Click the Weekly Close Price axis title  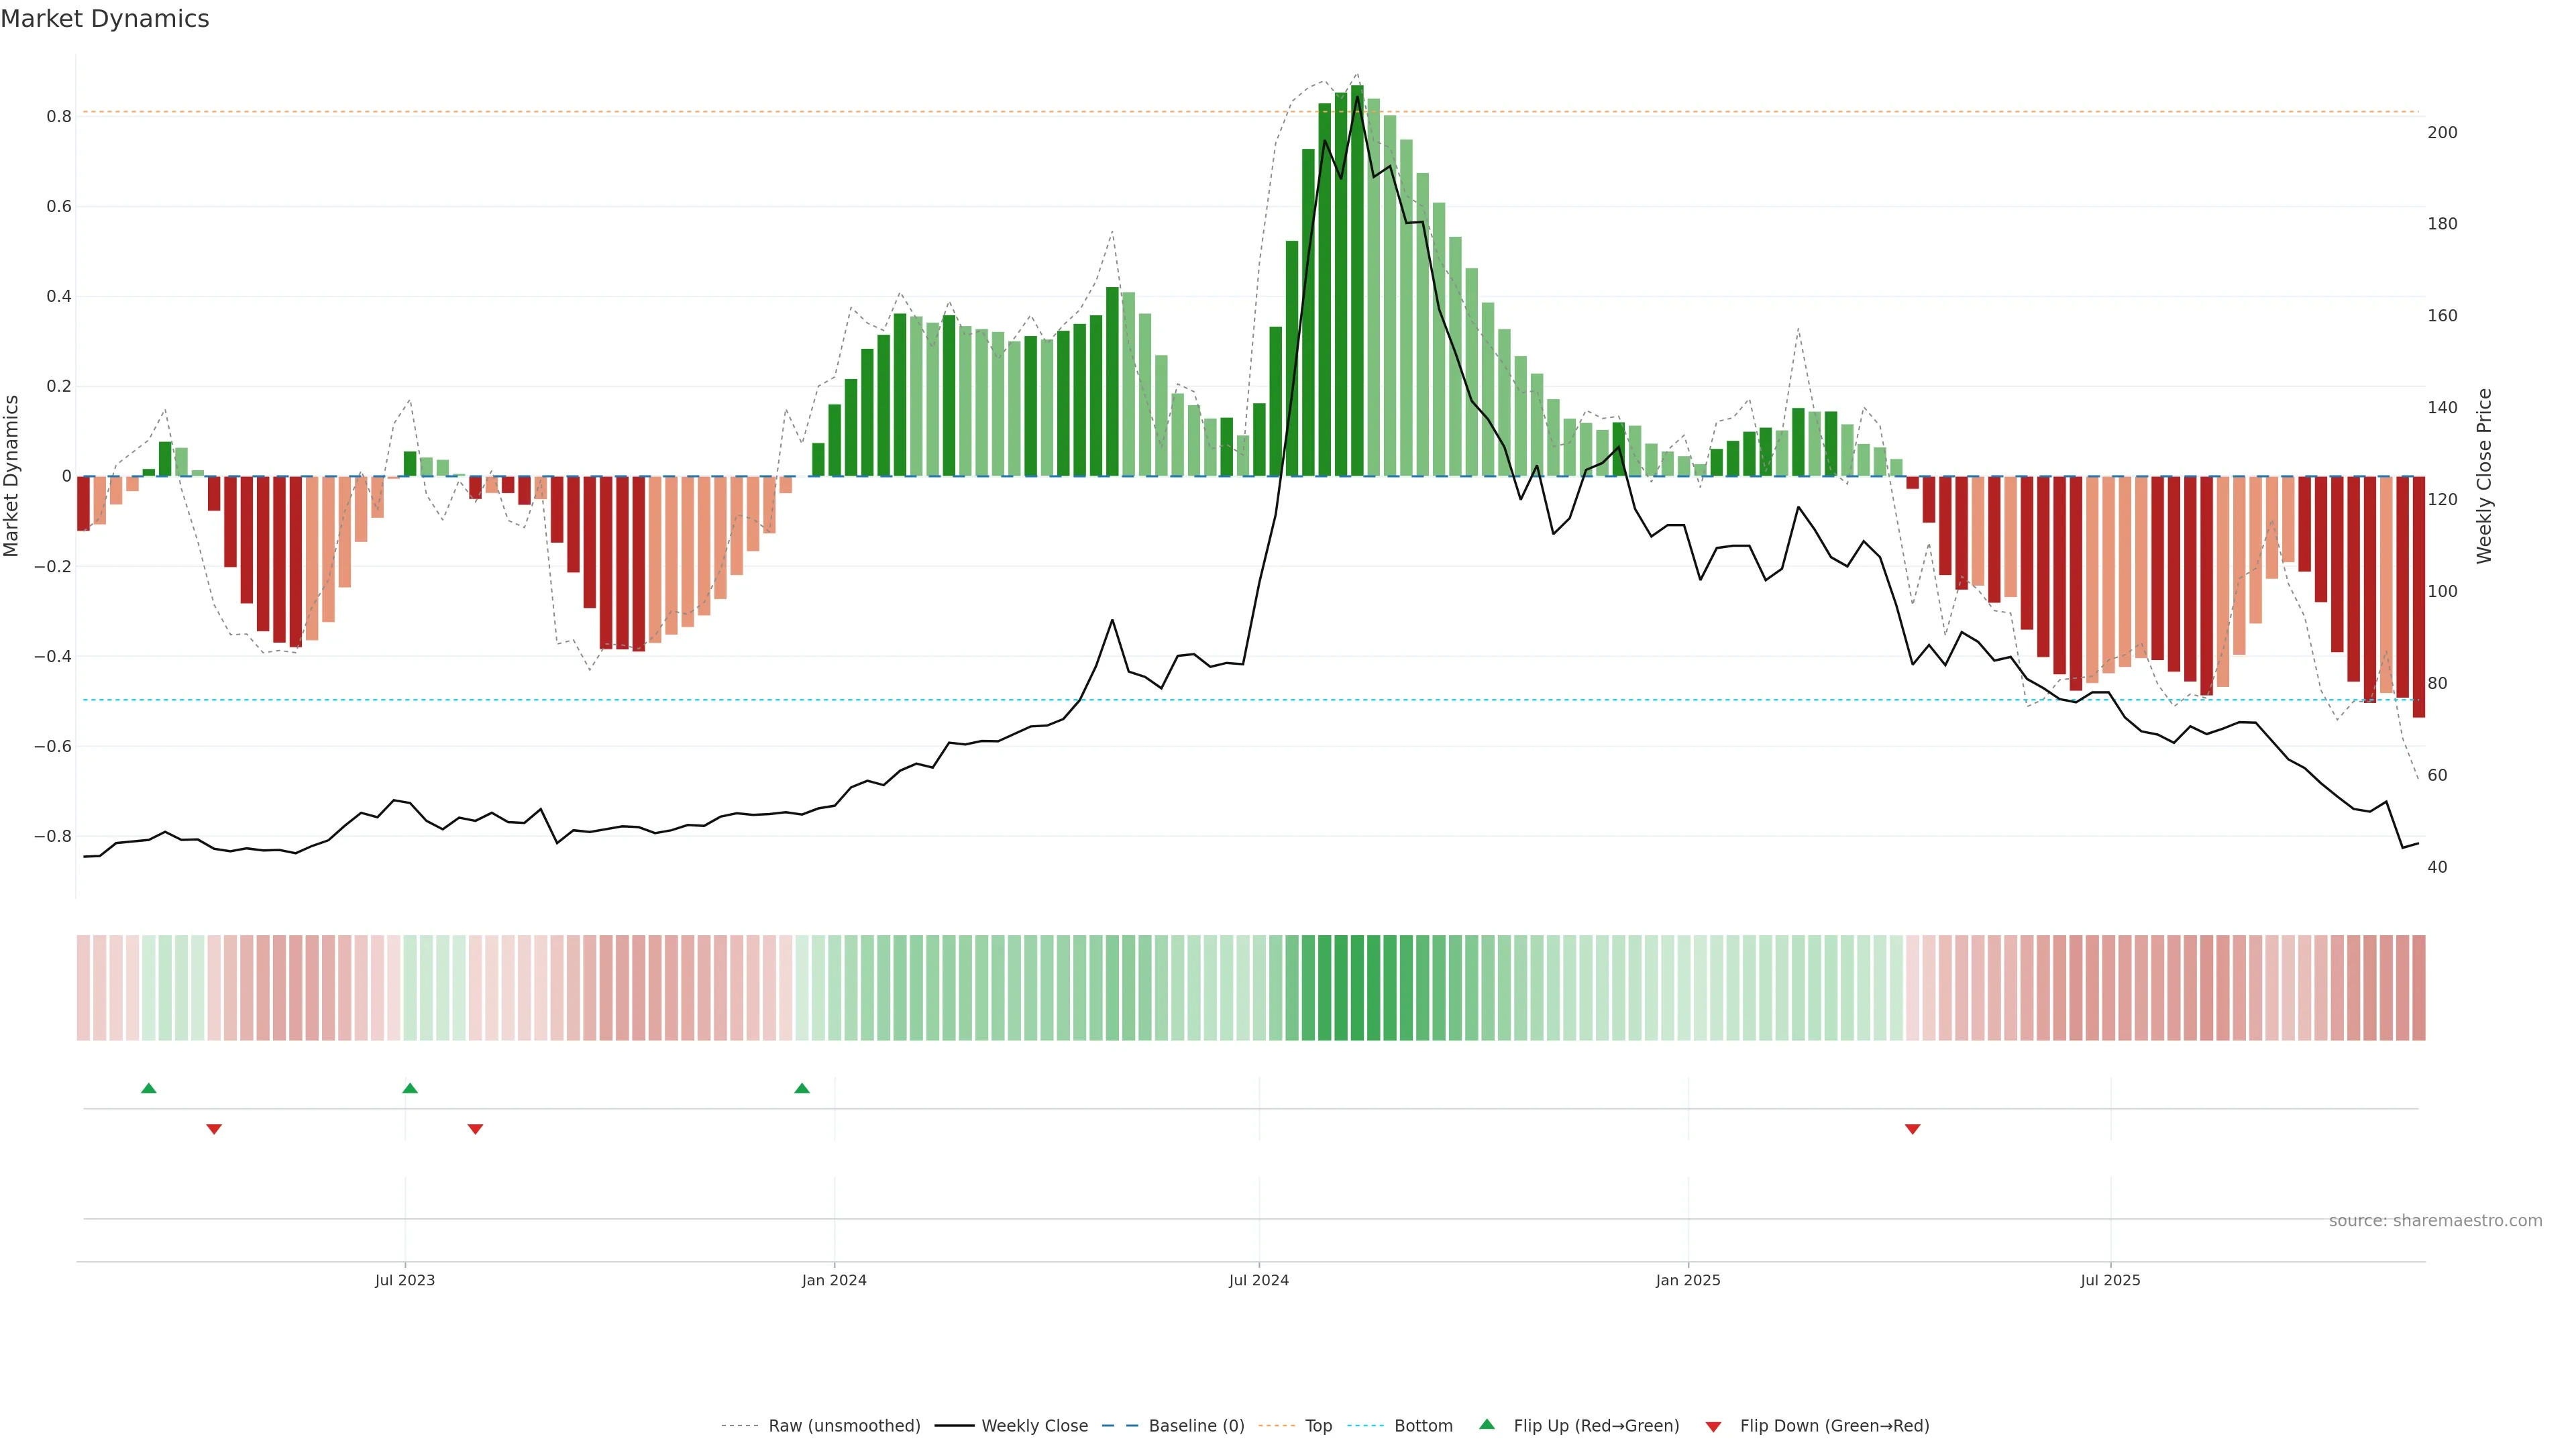pos(2484,476)
